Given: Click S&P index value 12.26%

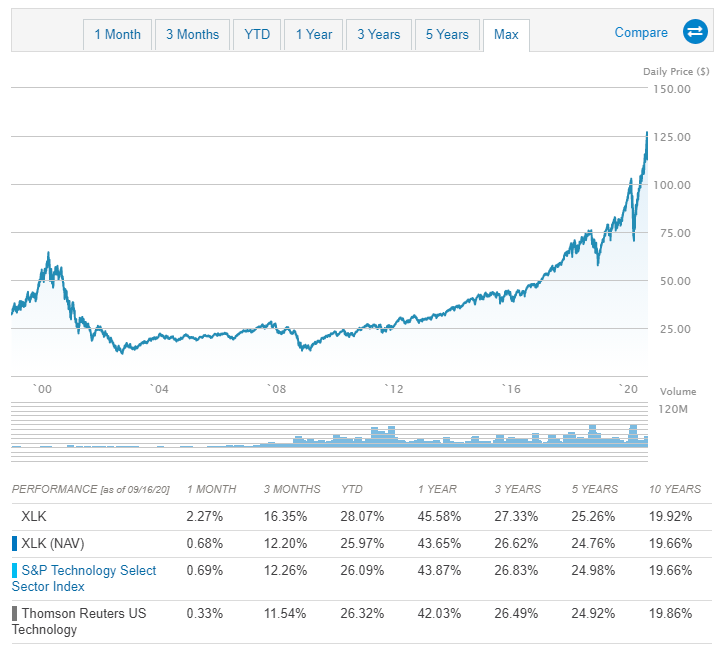Looking at the screenshot, I should click(x=285, y=571).
